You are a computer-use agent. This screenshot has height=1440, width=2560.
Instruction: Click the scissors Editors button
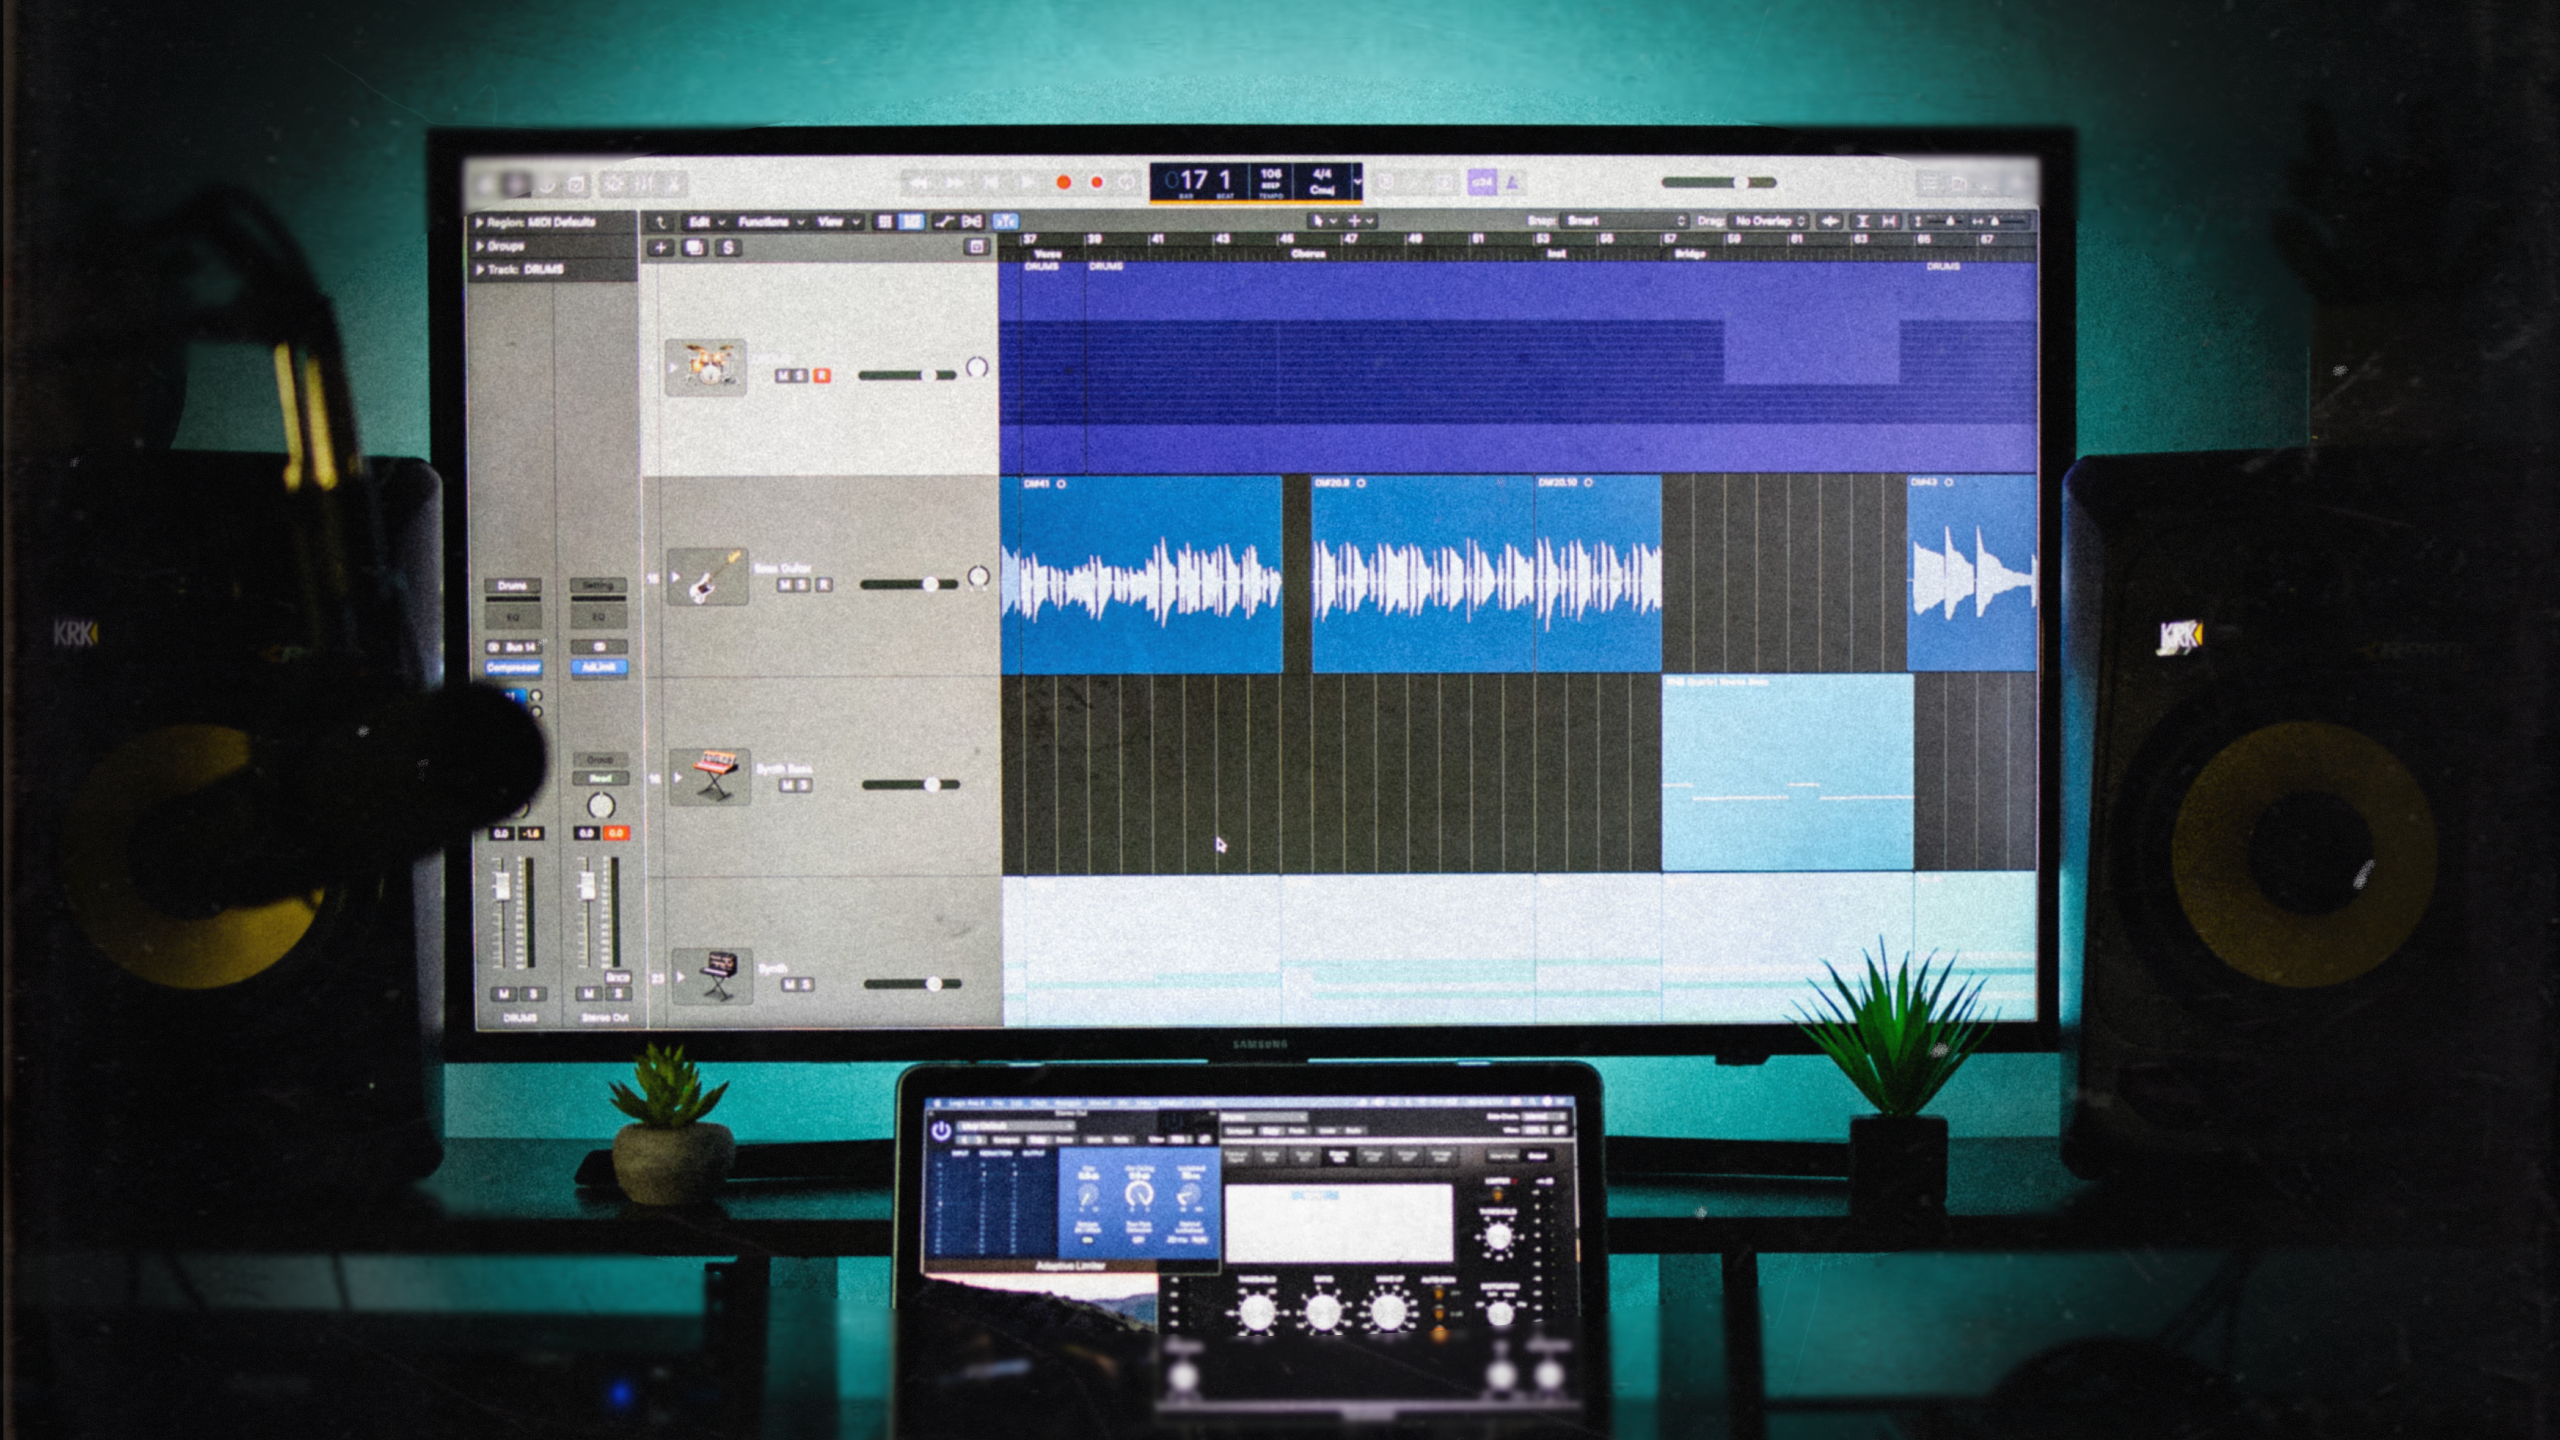[x=673, y=184]
